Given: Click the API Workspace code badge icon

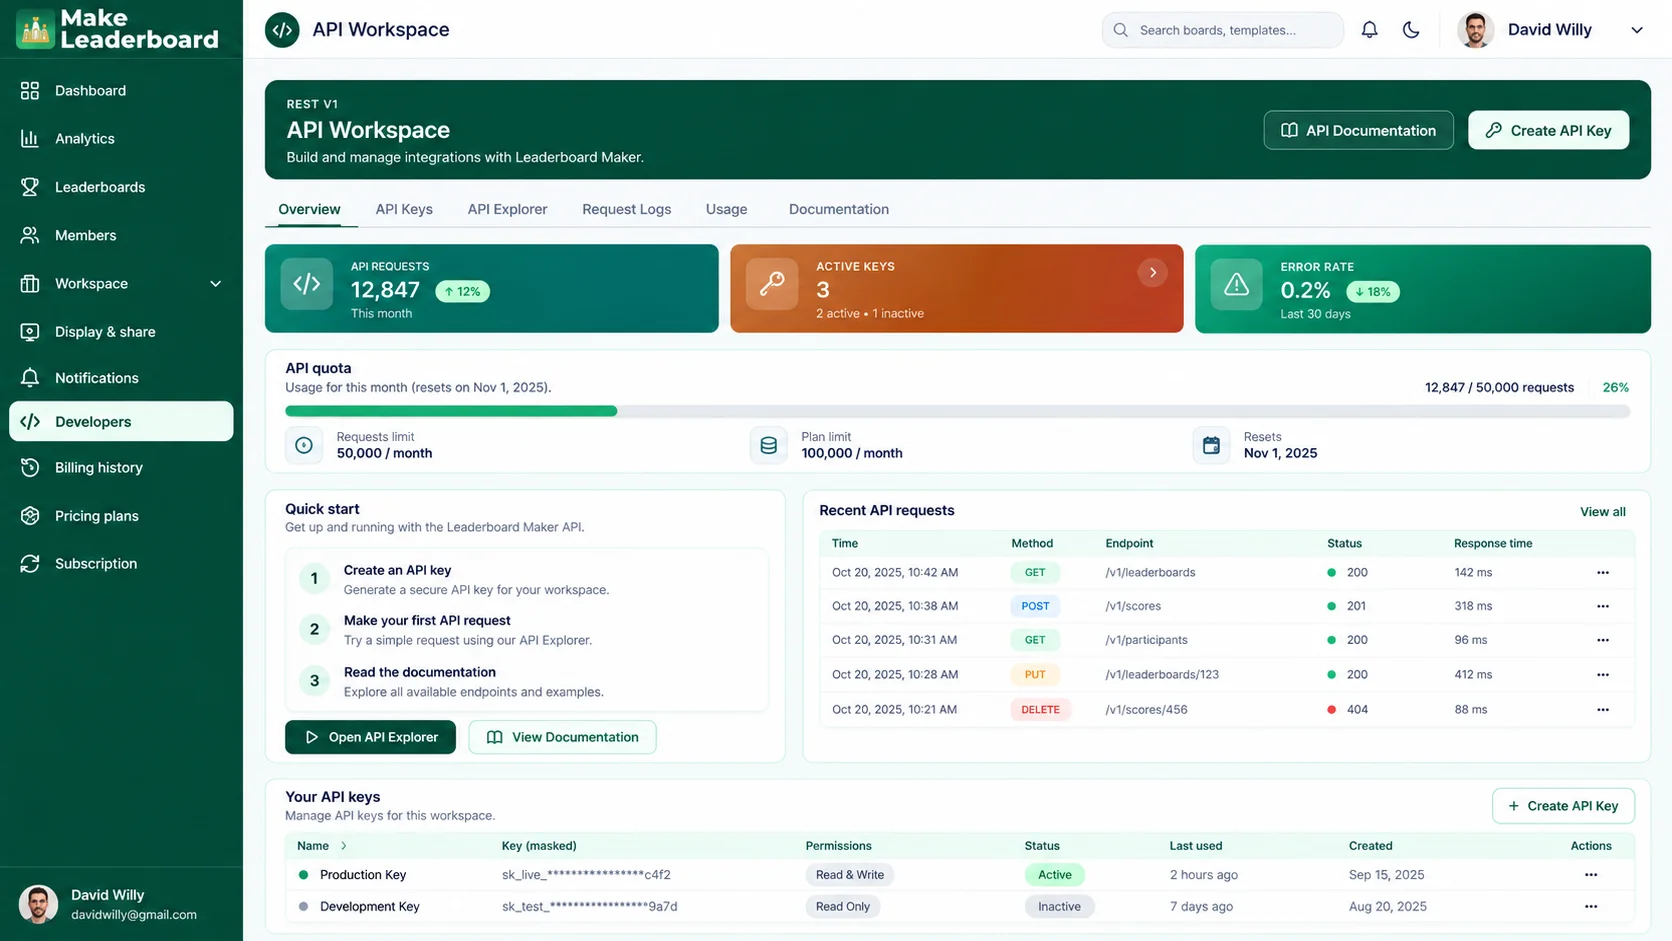Looking at the screenshot, I should tap(282, 30).
